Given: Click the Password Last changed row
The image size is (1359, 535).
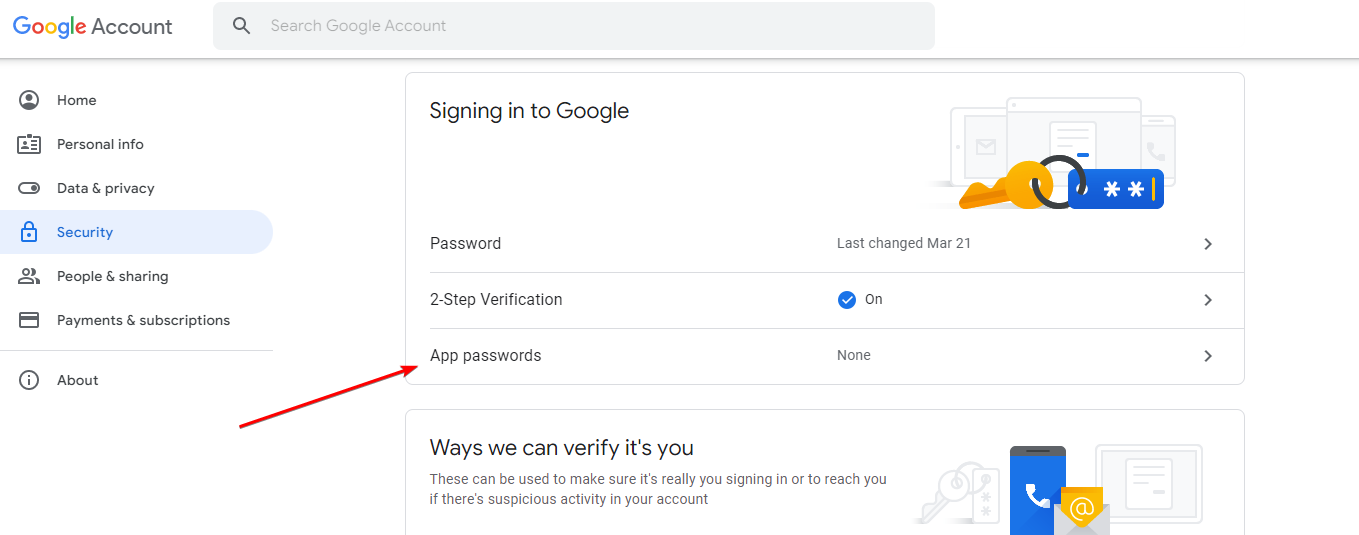Looking at the screenshot, I should point(903,243).
